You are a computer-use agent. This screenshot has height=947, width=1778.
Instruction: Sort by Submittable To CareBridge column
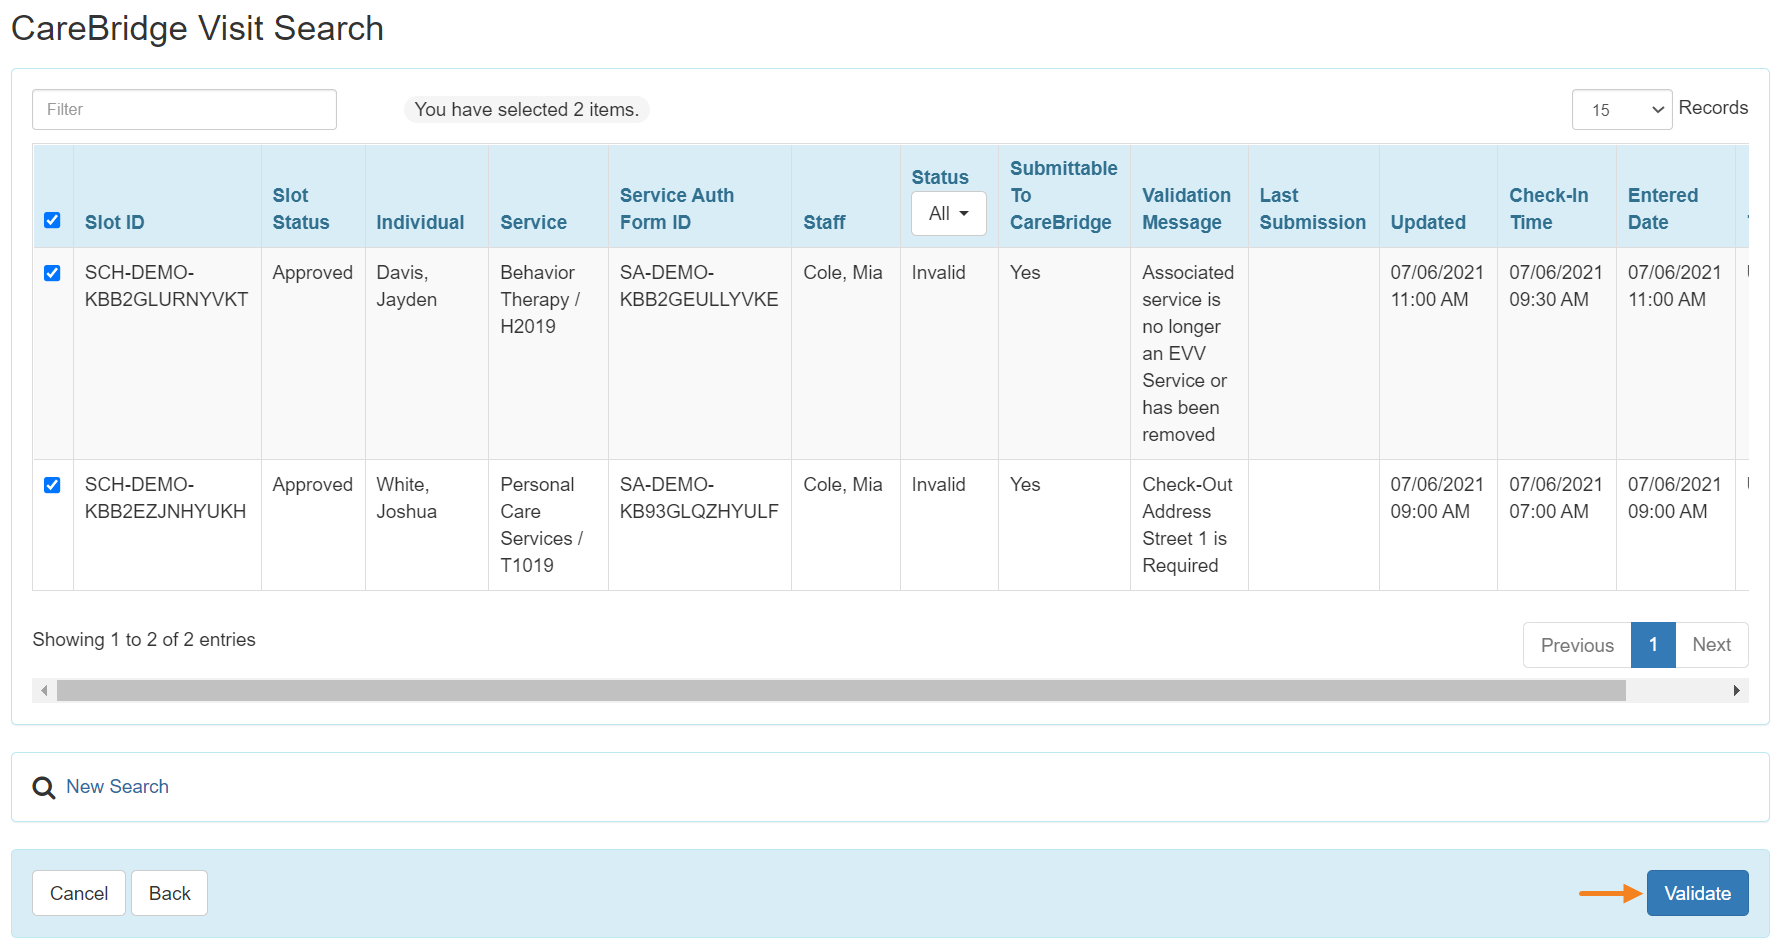(1063, 195)
